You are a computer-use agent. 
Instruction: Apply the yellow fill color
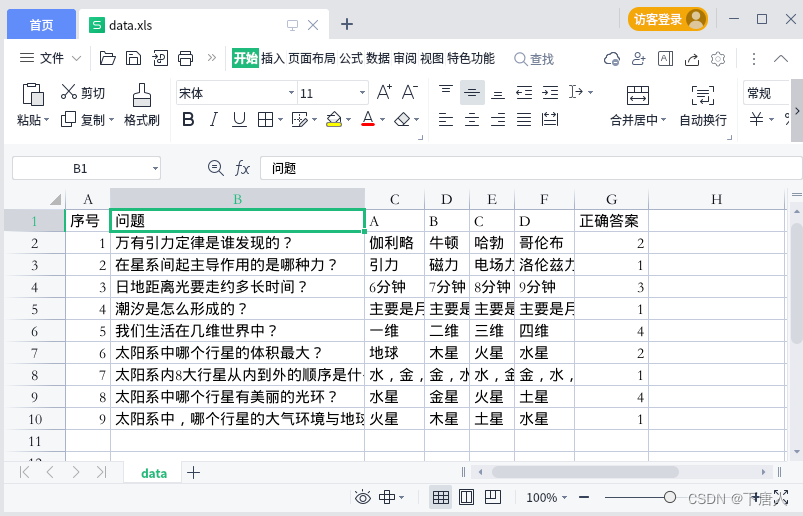point(334,120)
